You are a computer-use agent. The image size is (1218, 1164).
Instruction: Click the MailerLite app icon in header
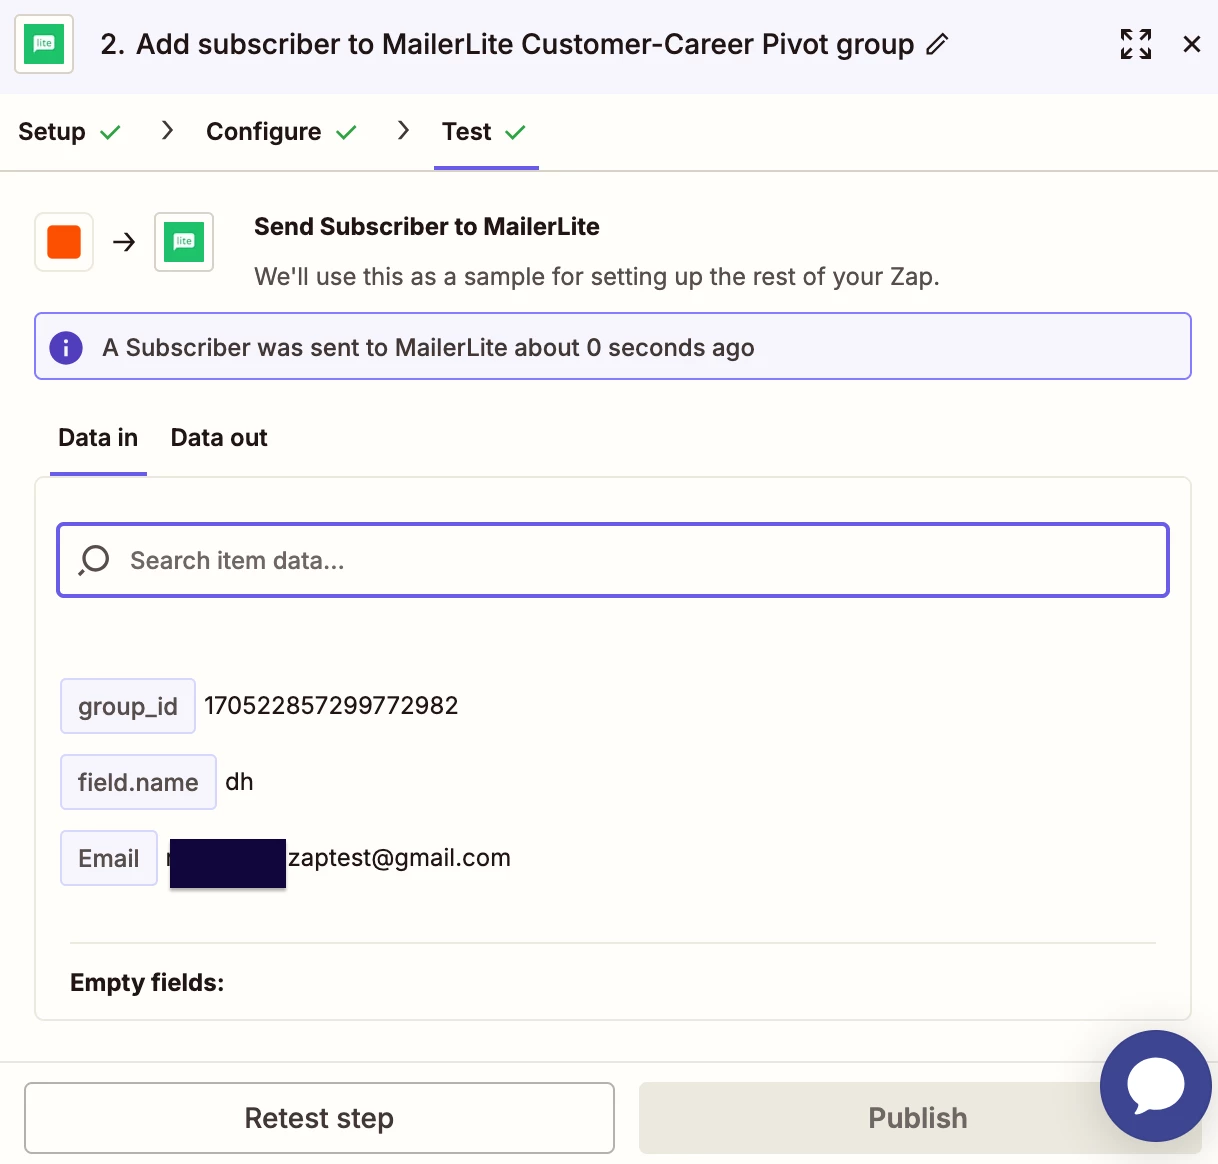click(x=44, y=44)
